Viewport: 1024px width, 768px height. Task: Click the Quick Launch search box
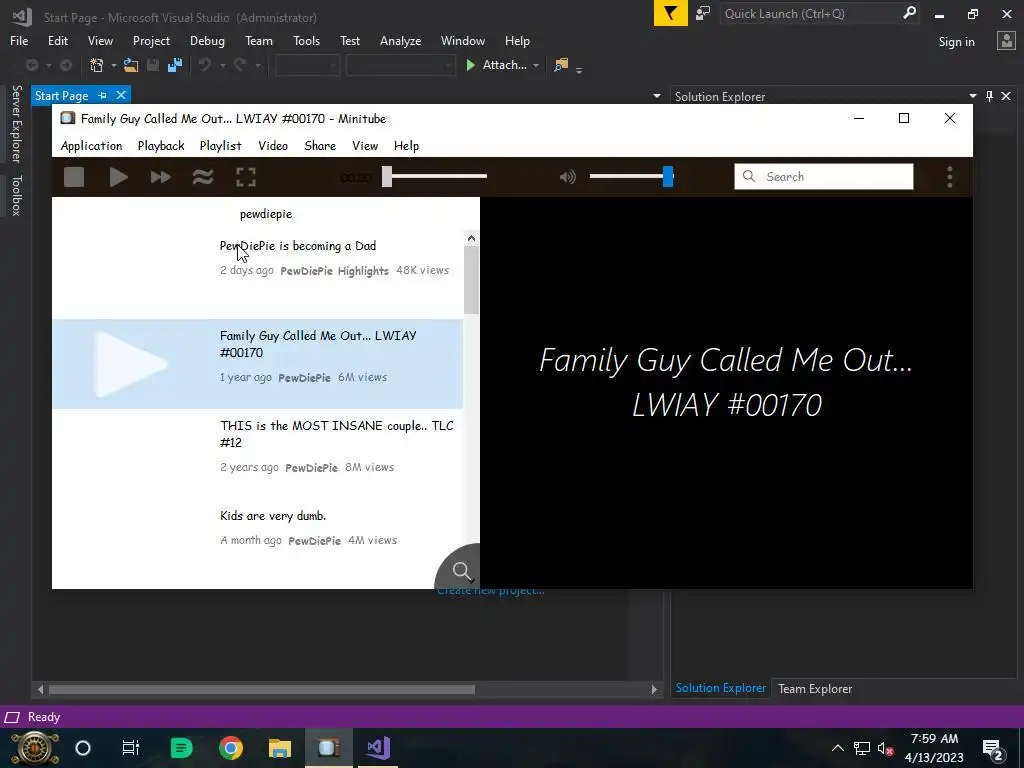pyautogui.click(x=820, y=13)
